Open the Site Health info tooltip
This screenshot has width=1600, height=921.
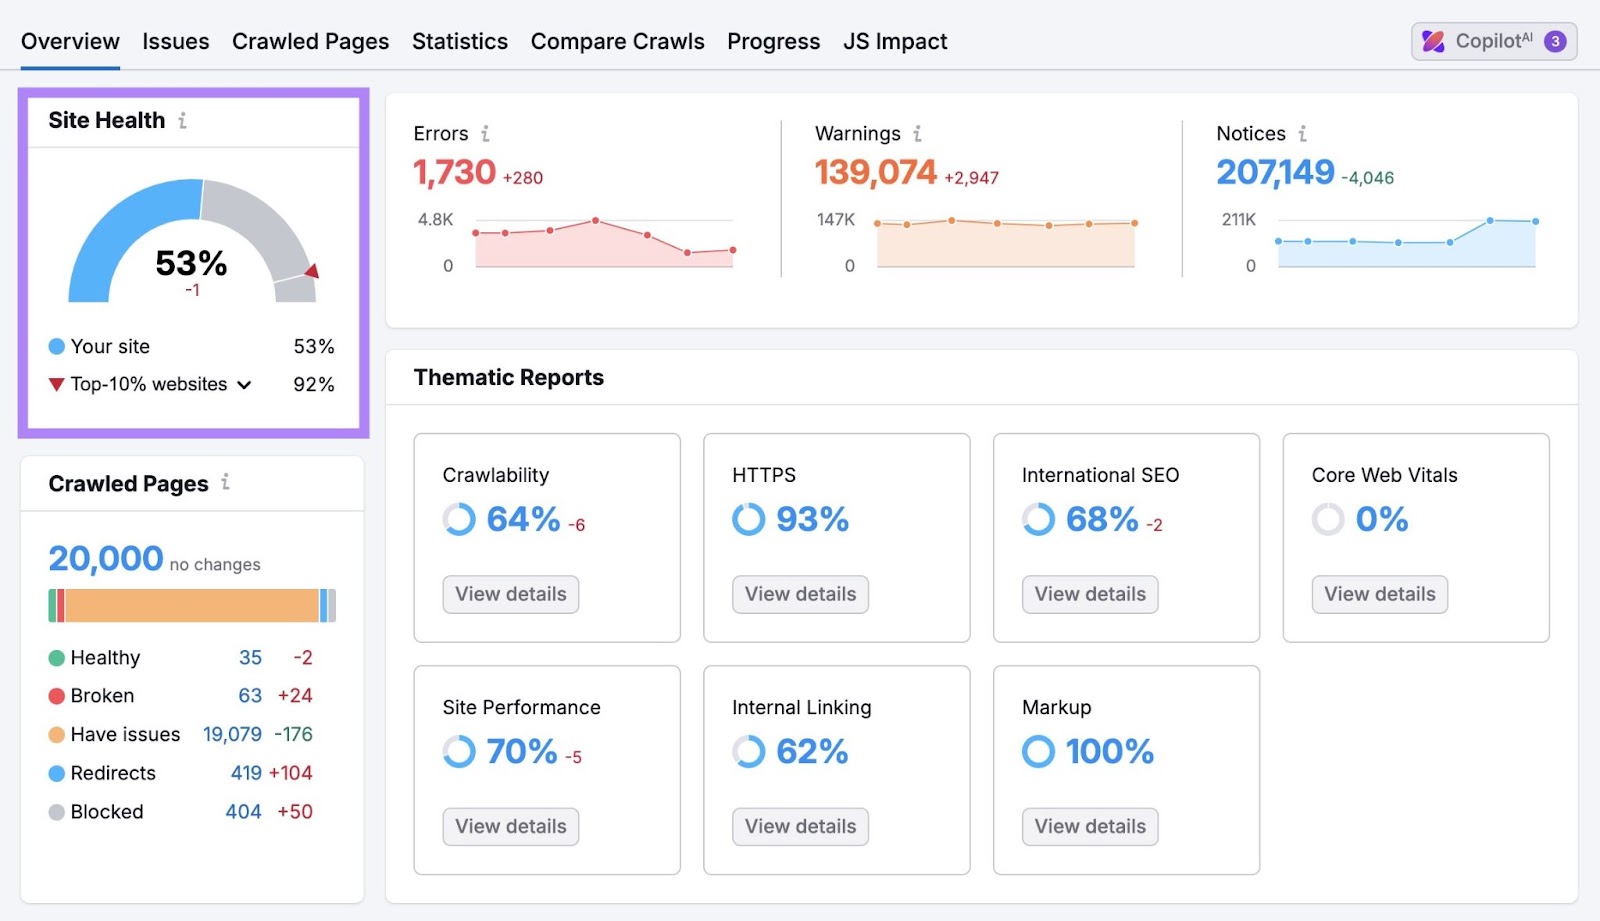[x=182, y=120]
